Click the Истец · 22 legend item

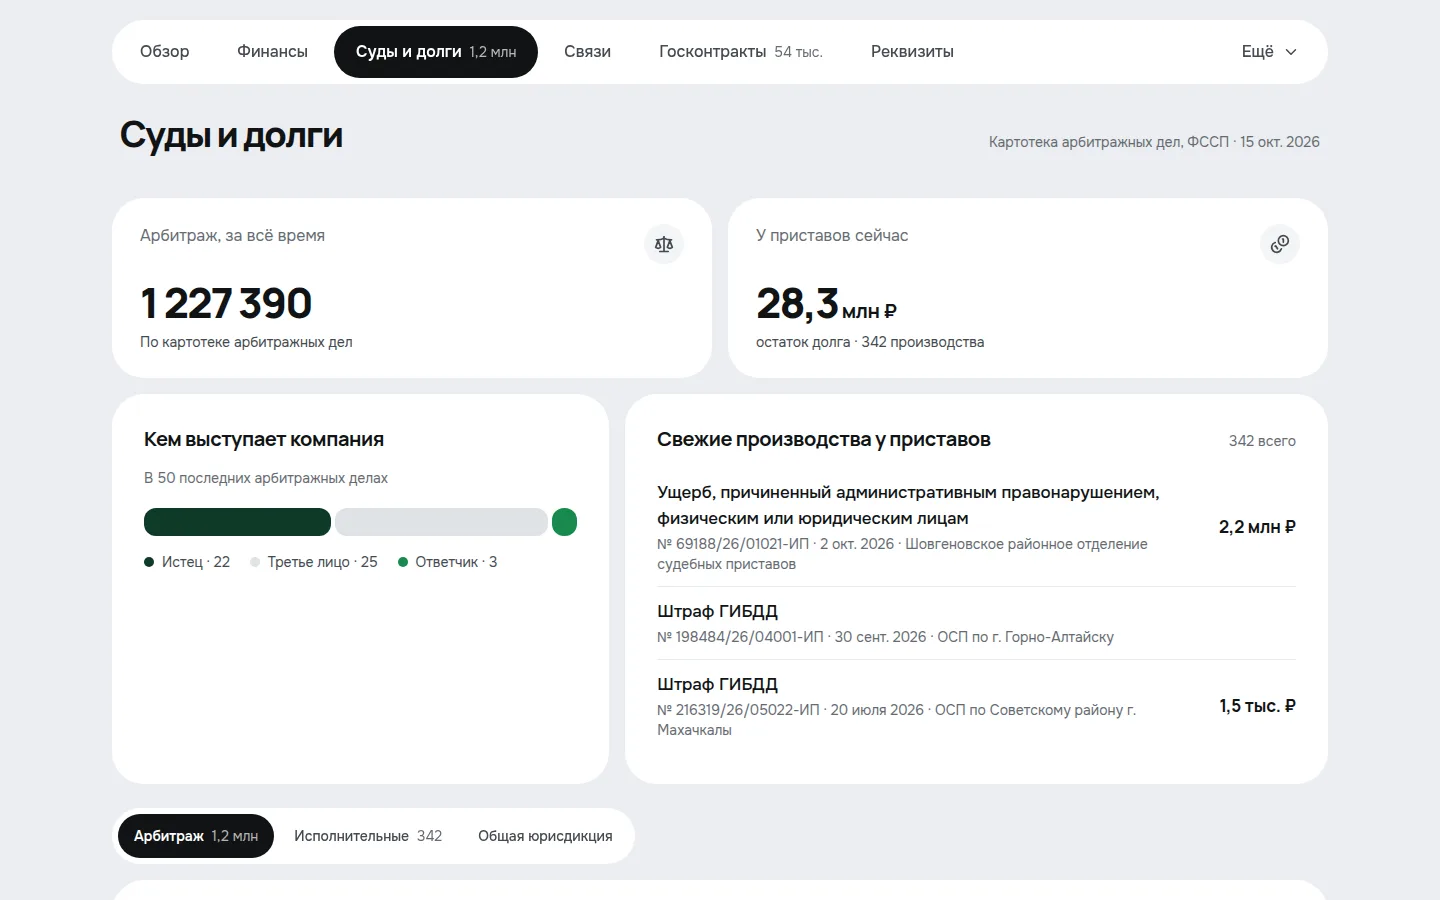pos(187,562)
